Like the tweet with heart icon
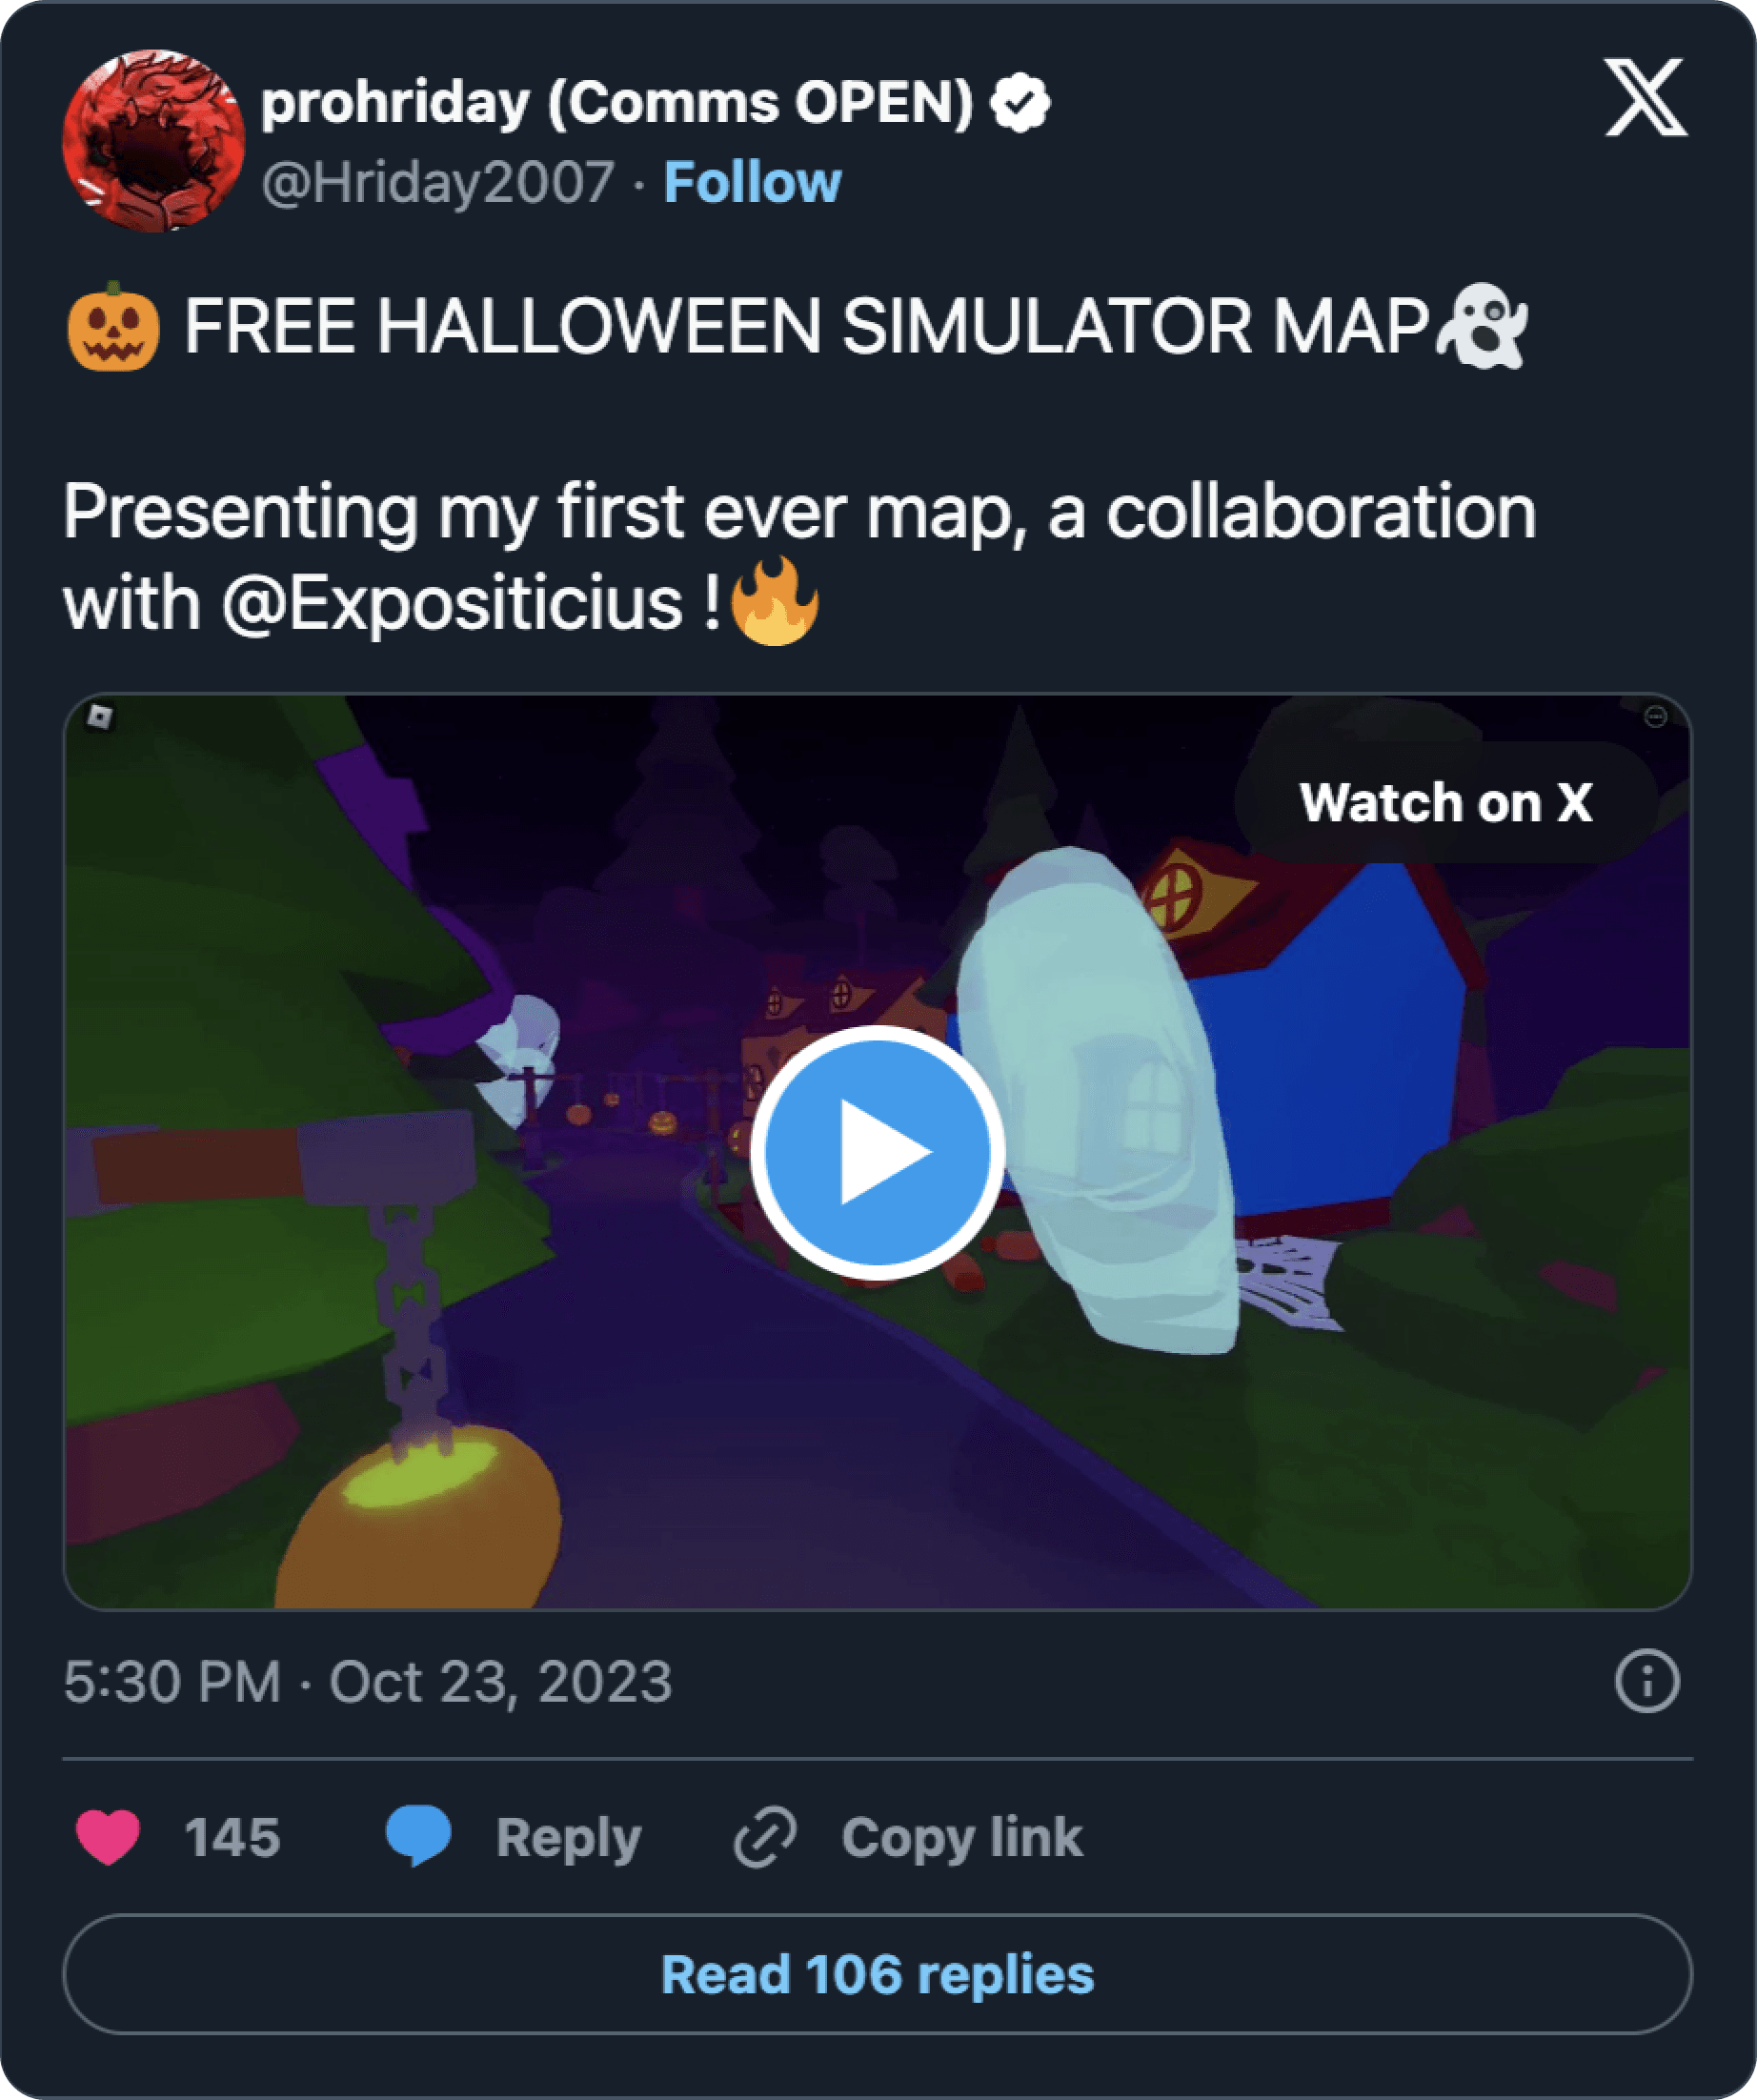This screenshot has height=2100, width=1757. tap(108, 1837)
